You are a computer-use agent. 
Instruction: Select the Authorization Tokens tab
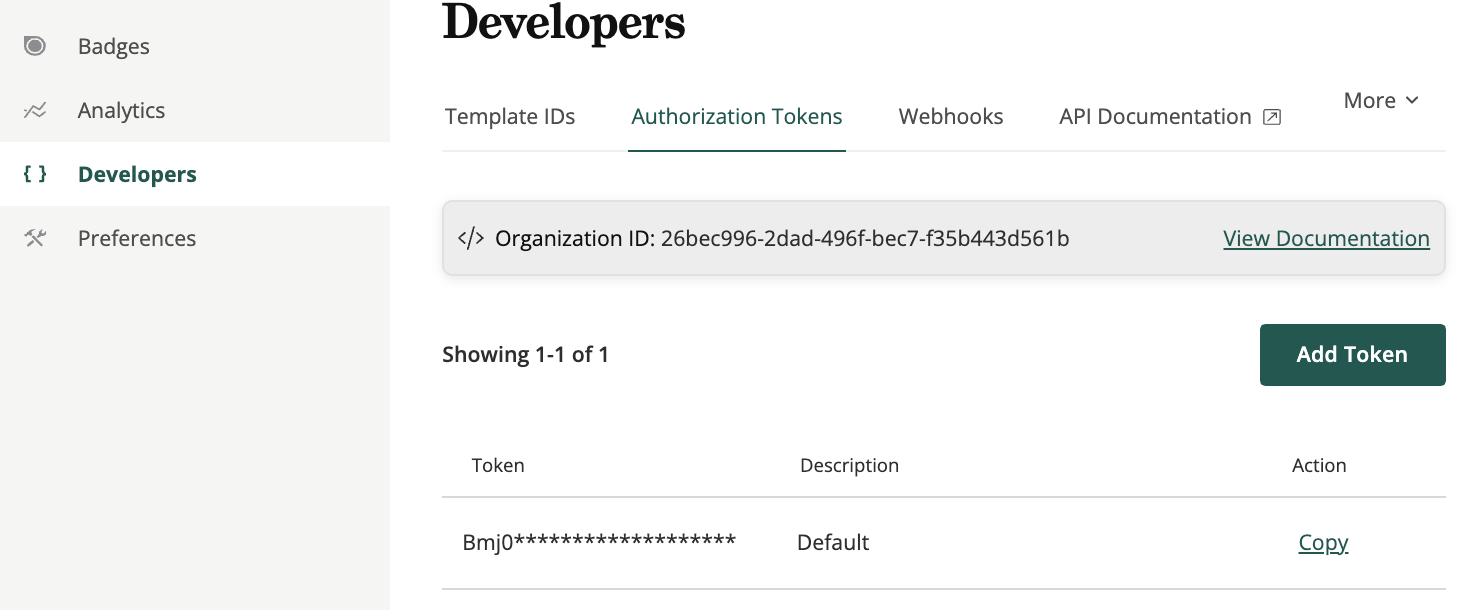(737, 117)
